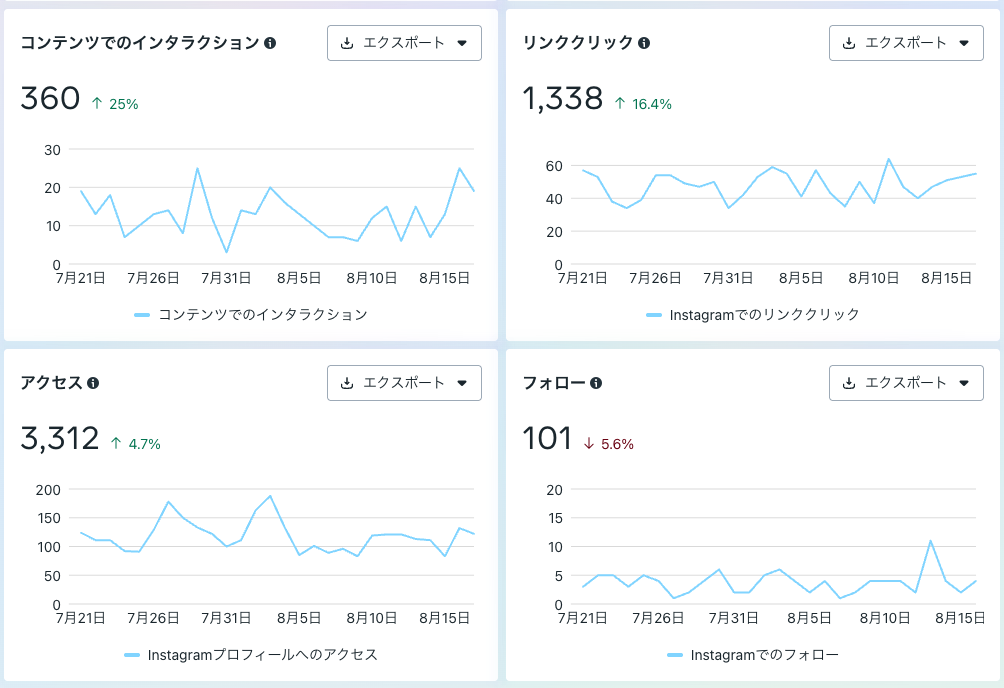Click the highest peak in フォロー chart
The height and width of the screenshot is (688, 1004).
[x=930, y=541]
